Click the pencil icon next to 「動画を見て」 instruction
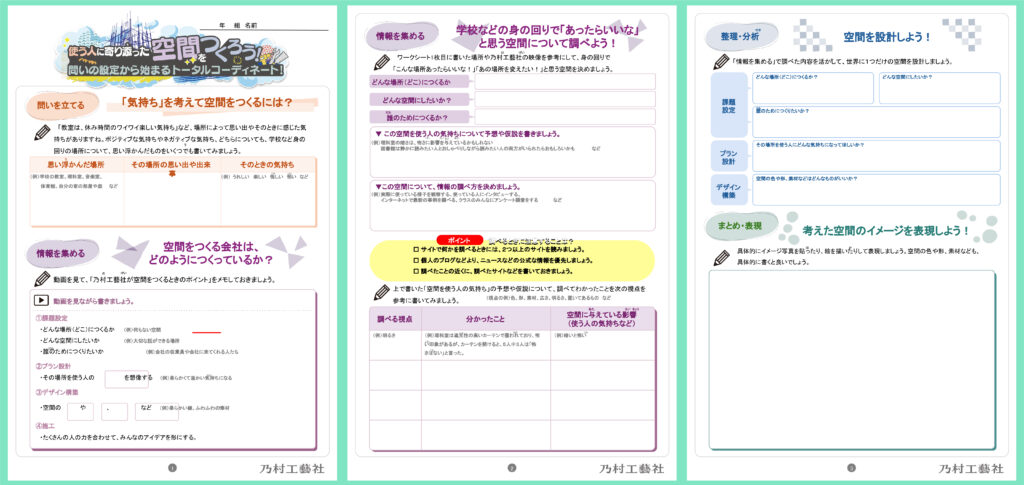The height and width of the screenshot is (485, 1024). click(x=42, y=279)
